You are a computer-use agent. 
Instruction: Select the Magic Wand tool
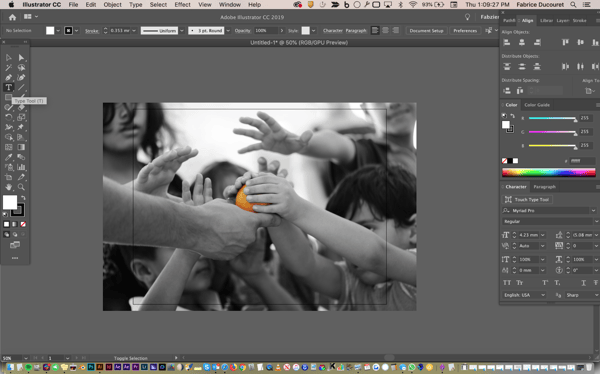pyautogui.click(x=8, y=67)
